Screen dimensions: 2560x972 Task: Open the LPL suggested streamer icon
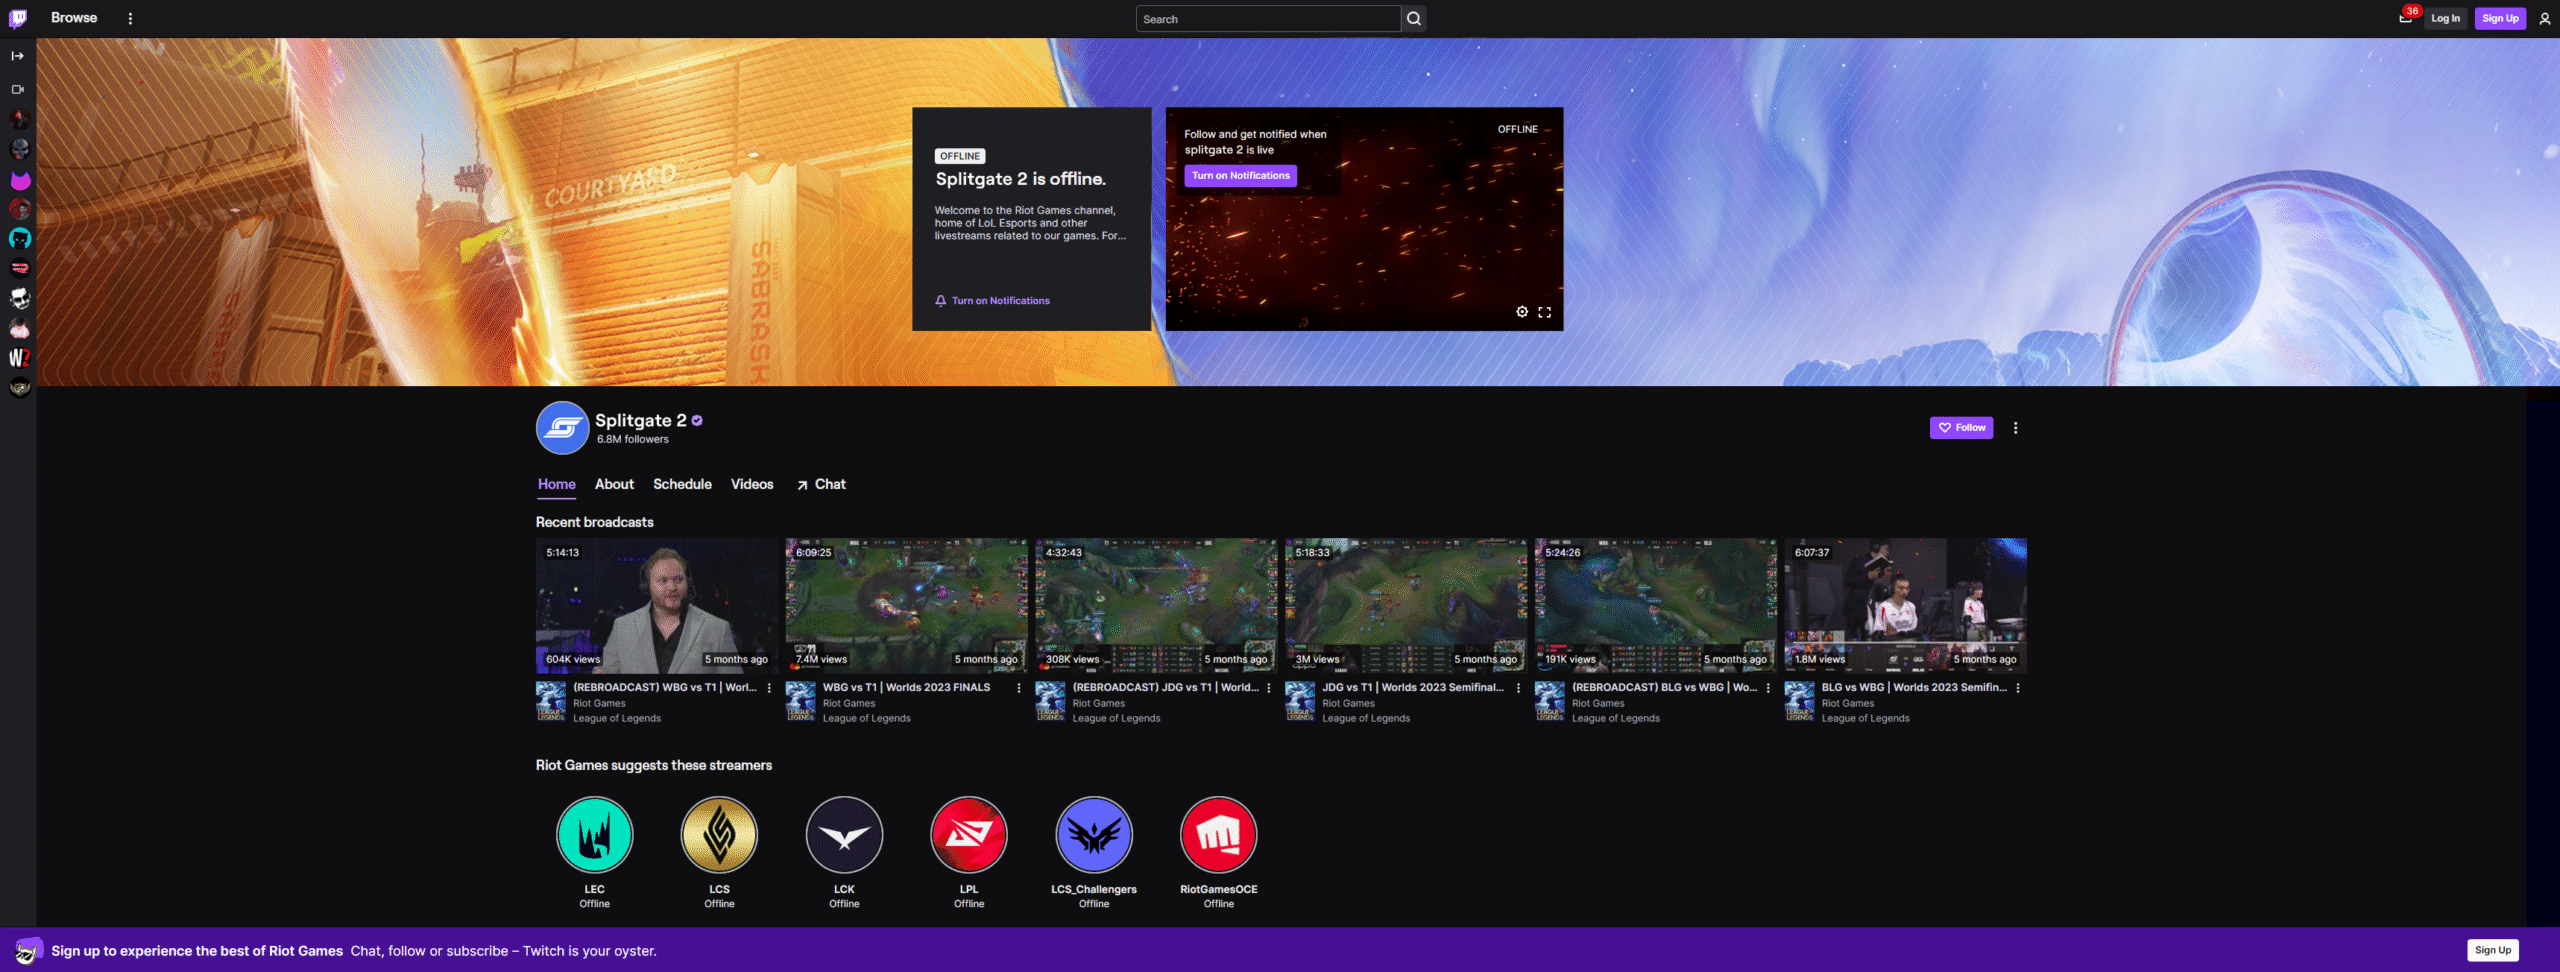pos(968,834)
